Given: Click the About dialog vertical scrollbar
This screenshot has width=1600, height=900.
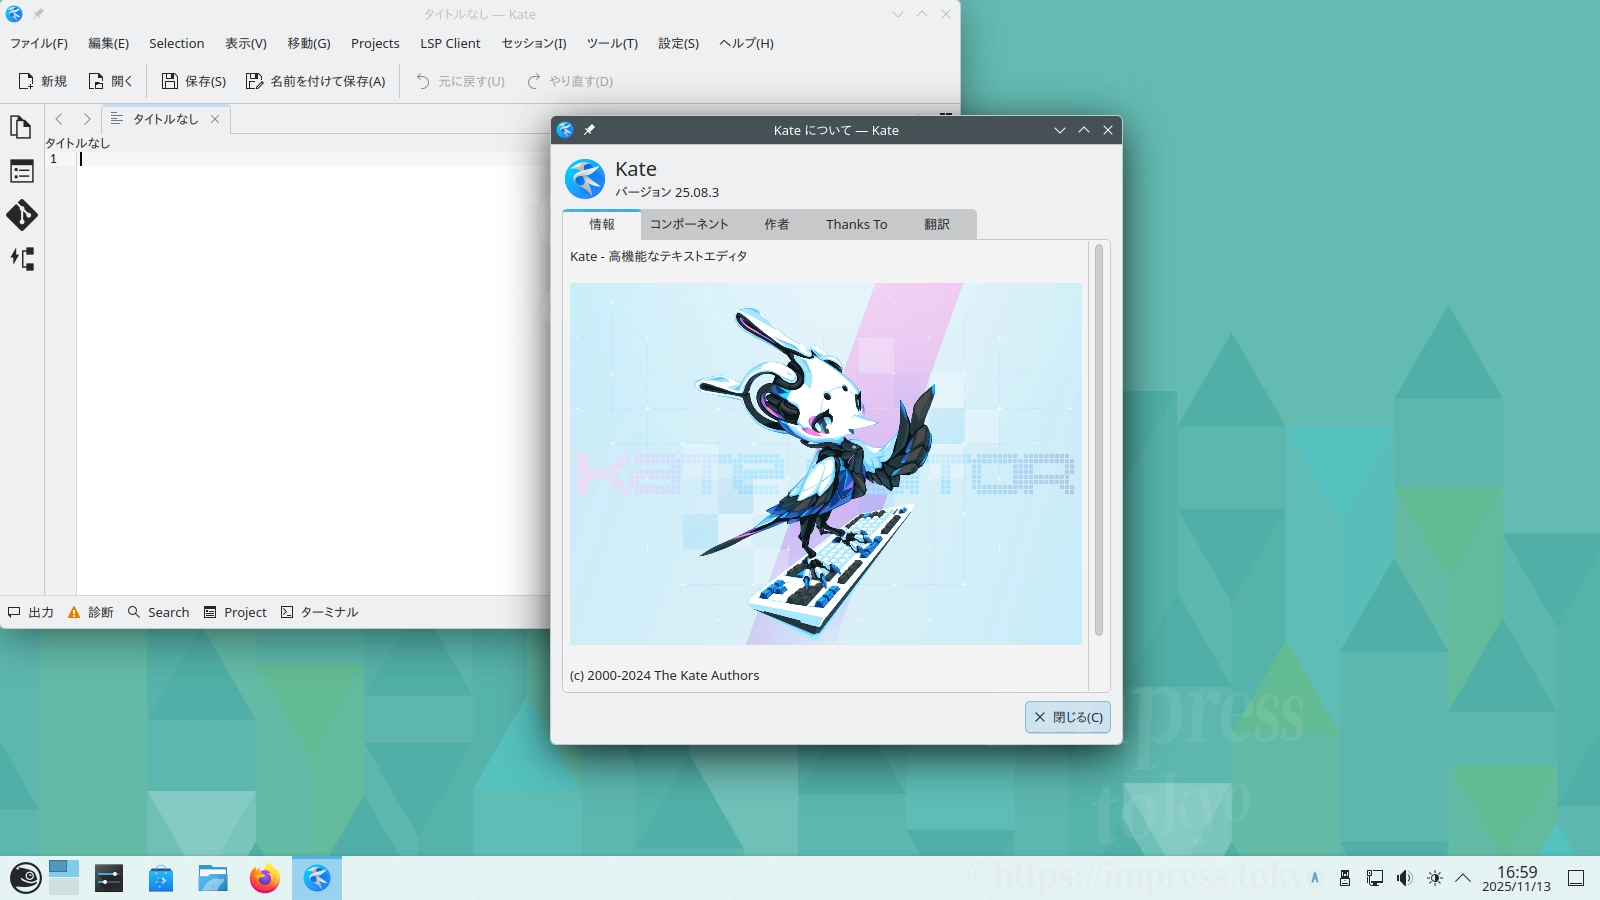Looking at the screenshot, I should tap(1098, 440).
